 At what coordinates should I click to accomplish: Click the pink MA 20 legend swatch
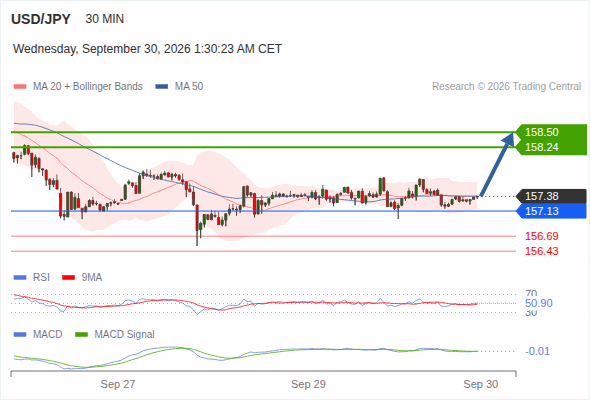(x=20, y=87)
